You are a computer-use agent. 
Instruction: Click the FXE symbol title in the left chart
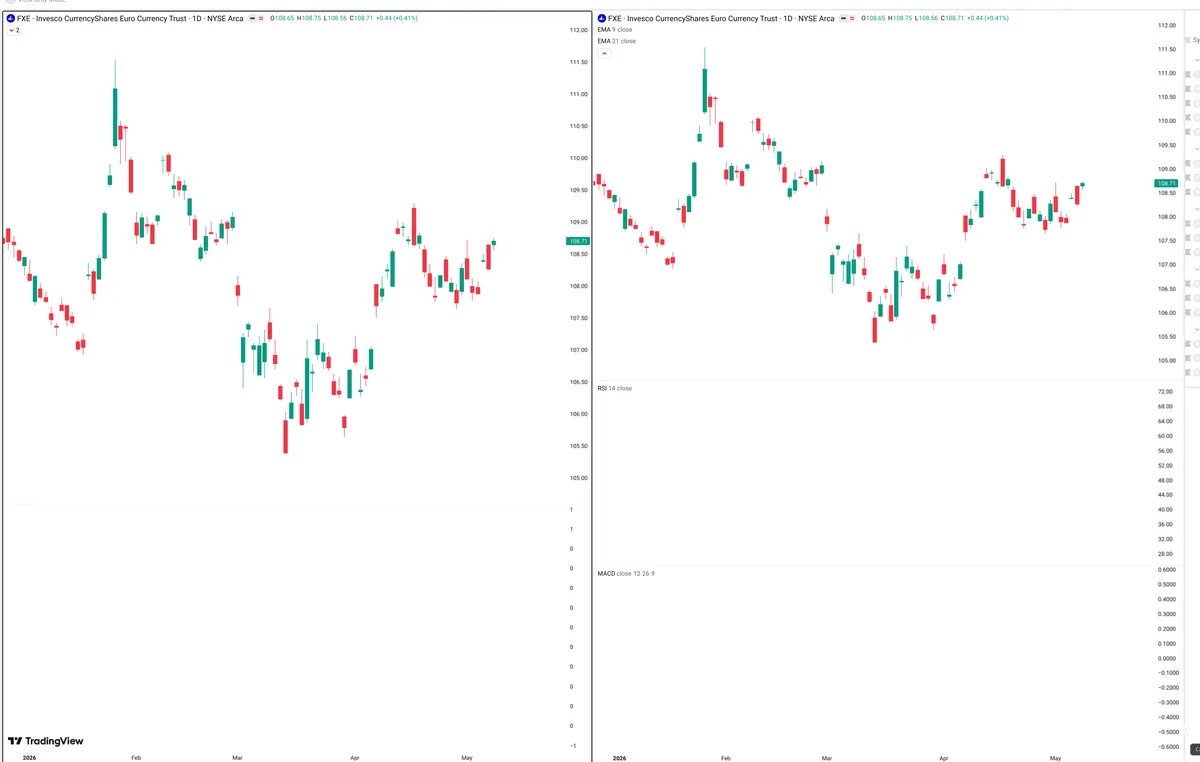click(130, 18)
